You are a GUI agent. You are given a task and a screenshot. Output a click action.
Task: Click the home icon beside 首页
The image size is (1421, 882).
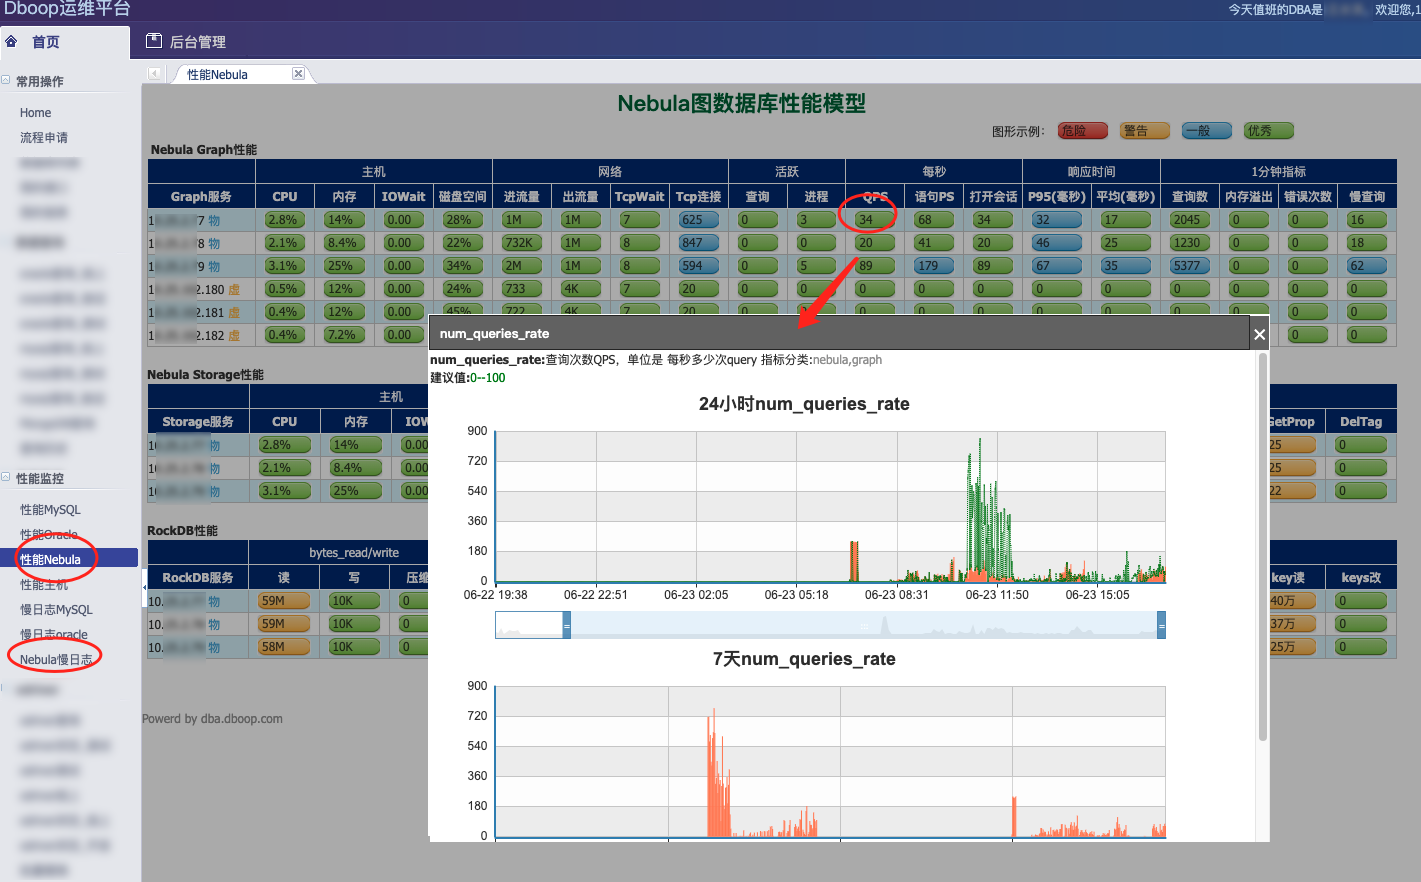pos(11,42)
